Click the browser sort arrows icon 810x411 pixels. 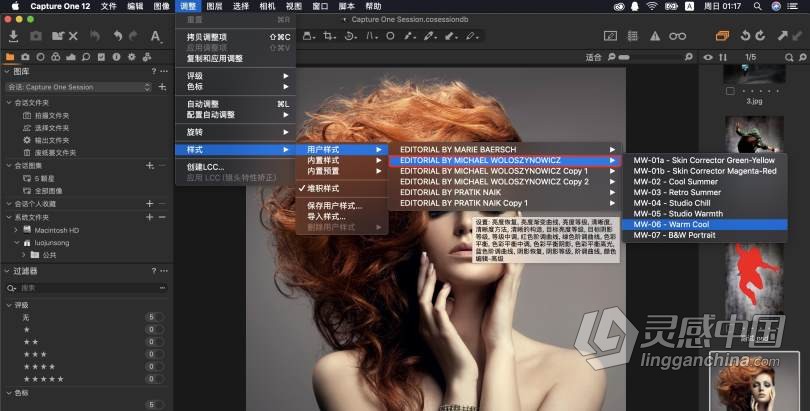tap(723, 57)
